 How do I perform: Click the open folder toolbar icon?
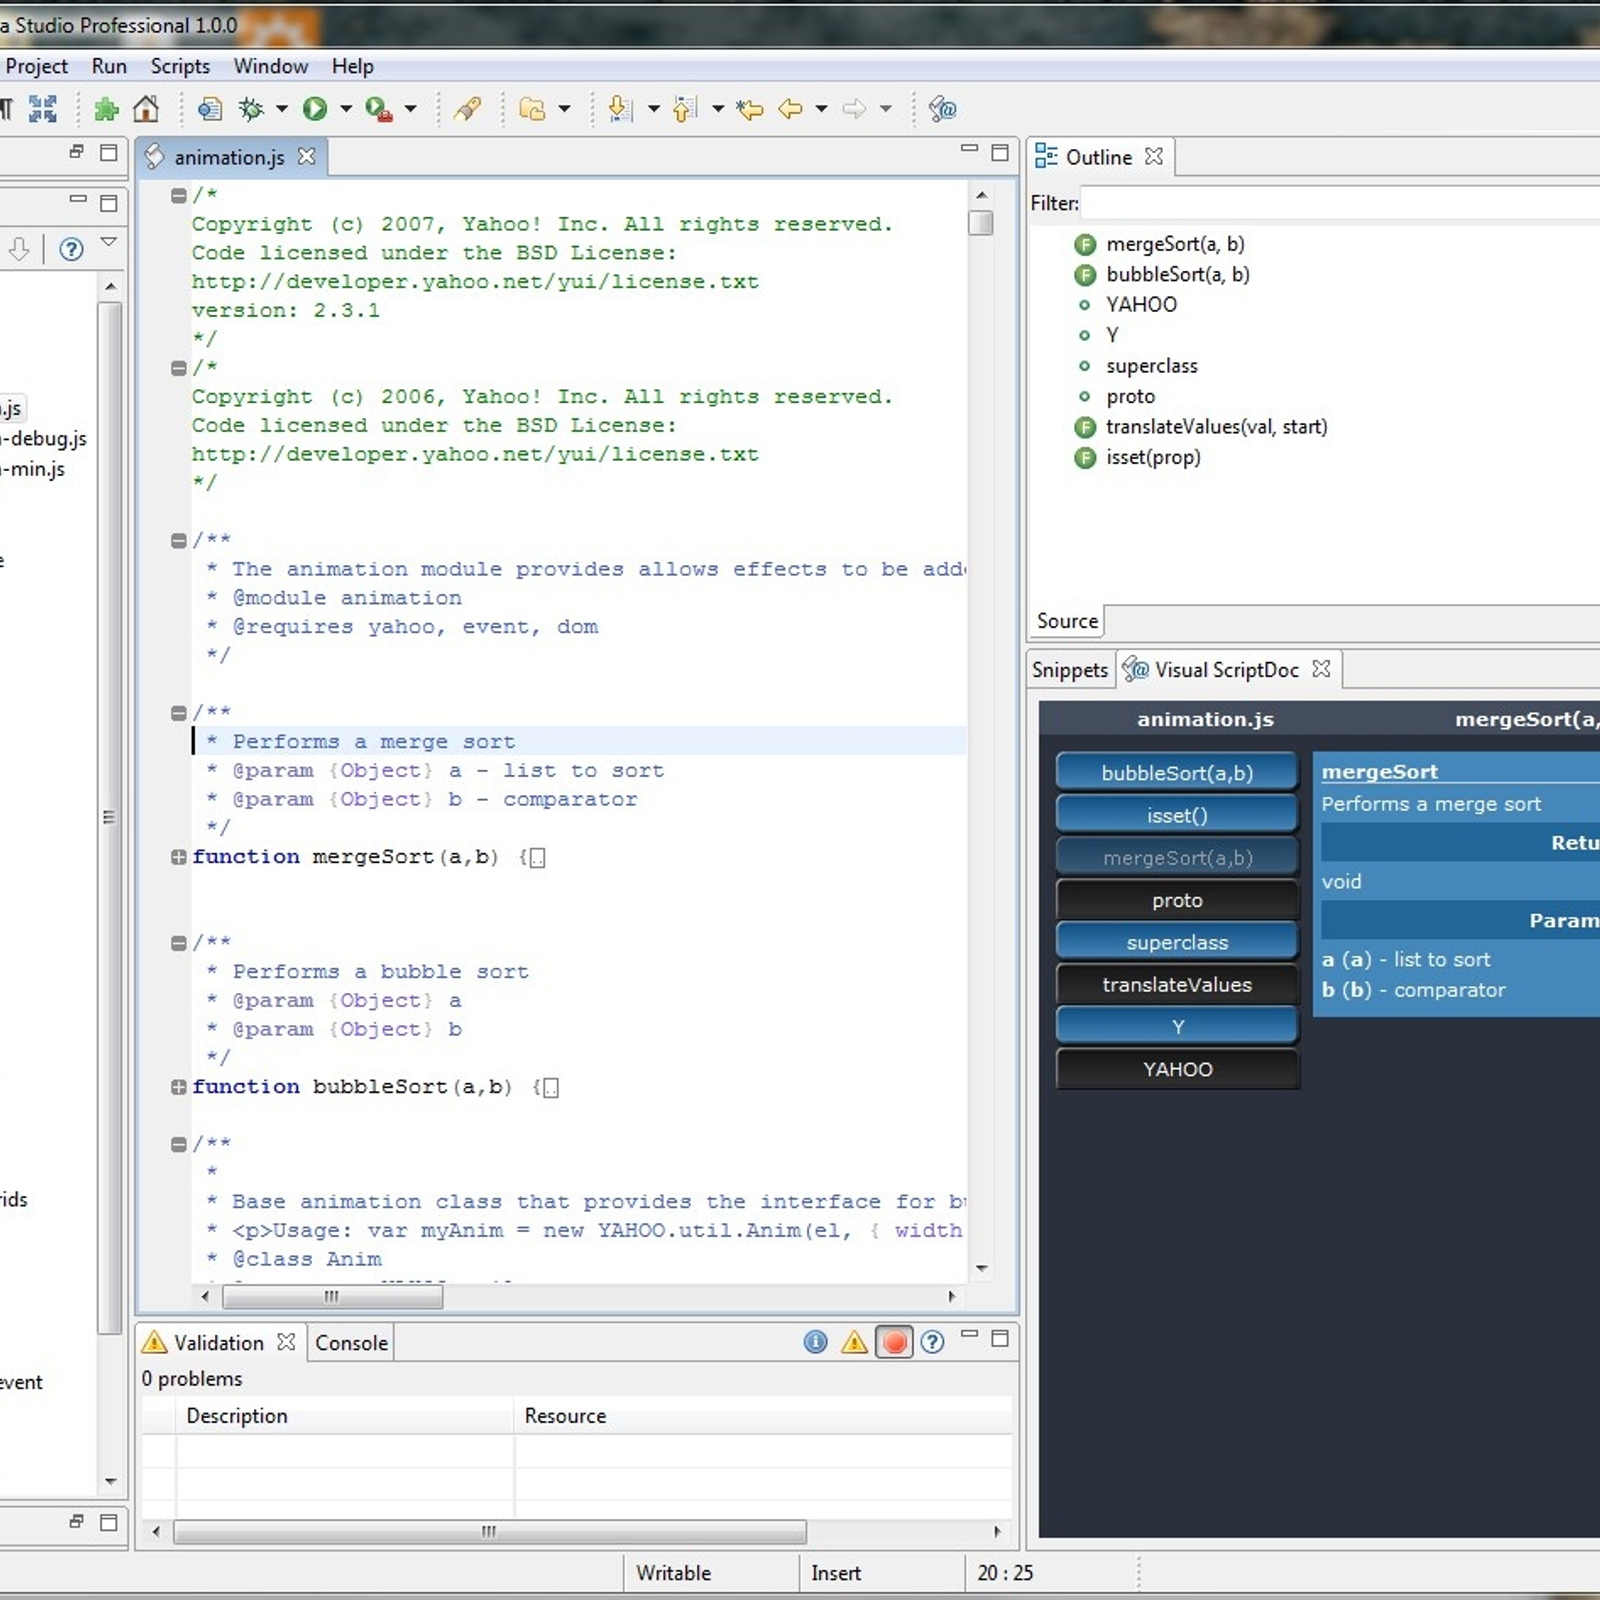coord(532,109)
